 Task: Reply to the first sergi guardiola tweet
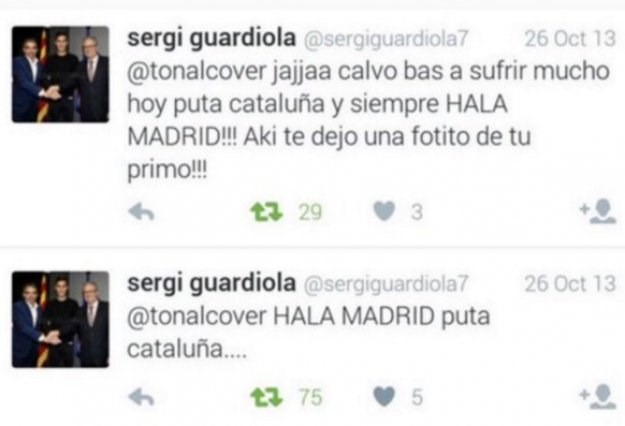141,212
